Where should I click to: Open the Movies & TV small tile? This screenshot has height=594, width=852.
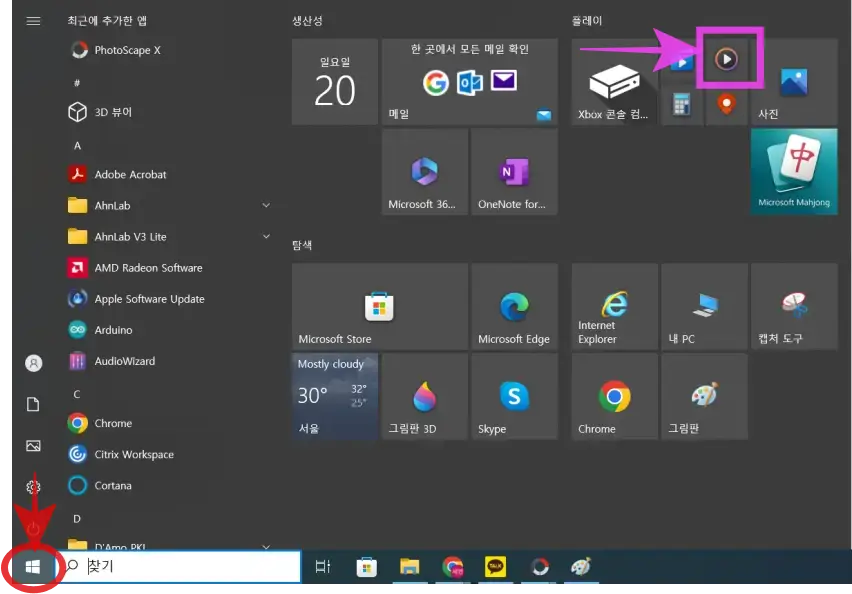[x=682, y=62]
